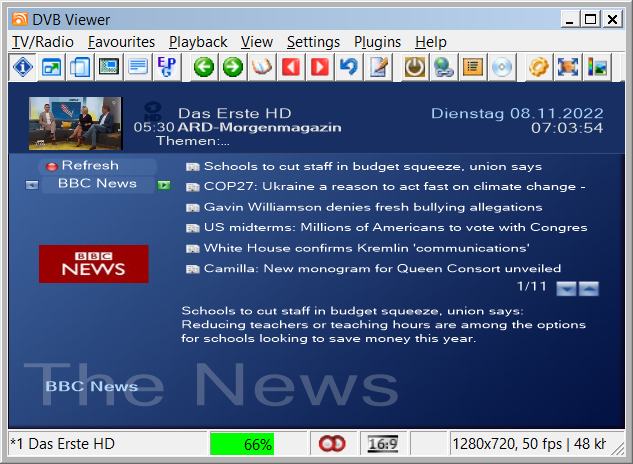633x464 pixels.
Task: Click the blue curved undo arrow icon
Action: pos(348,67)
